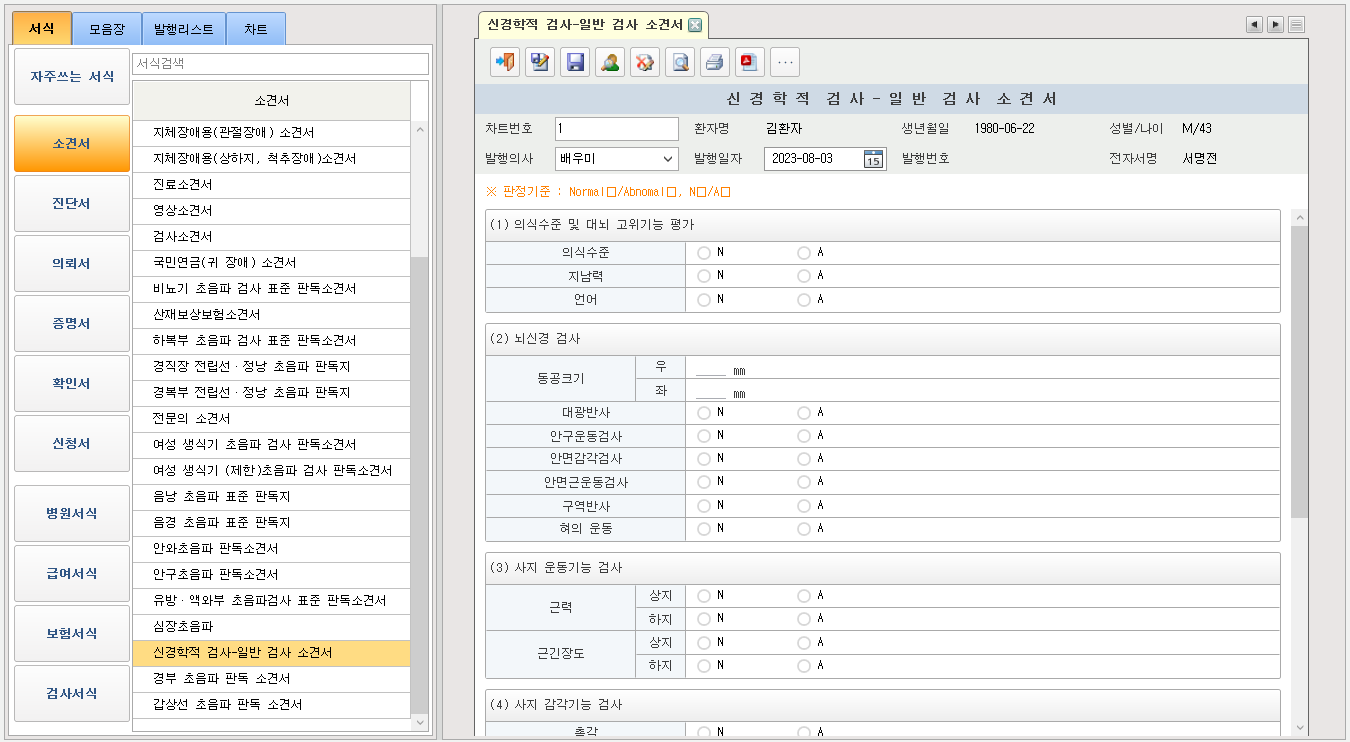Viewport: 1350px width, 742px height.
Task: Expand the 발행의사 dropdown
Action: tap(668, 159)
